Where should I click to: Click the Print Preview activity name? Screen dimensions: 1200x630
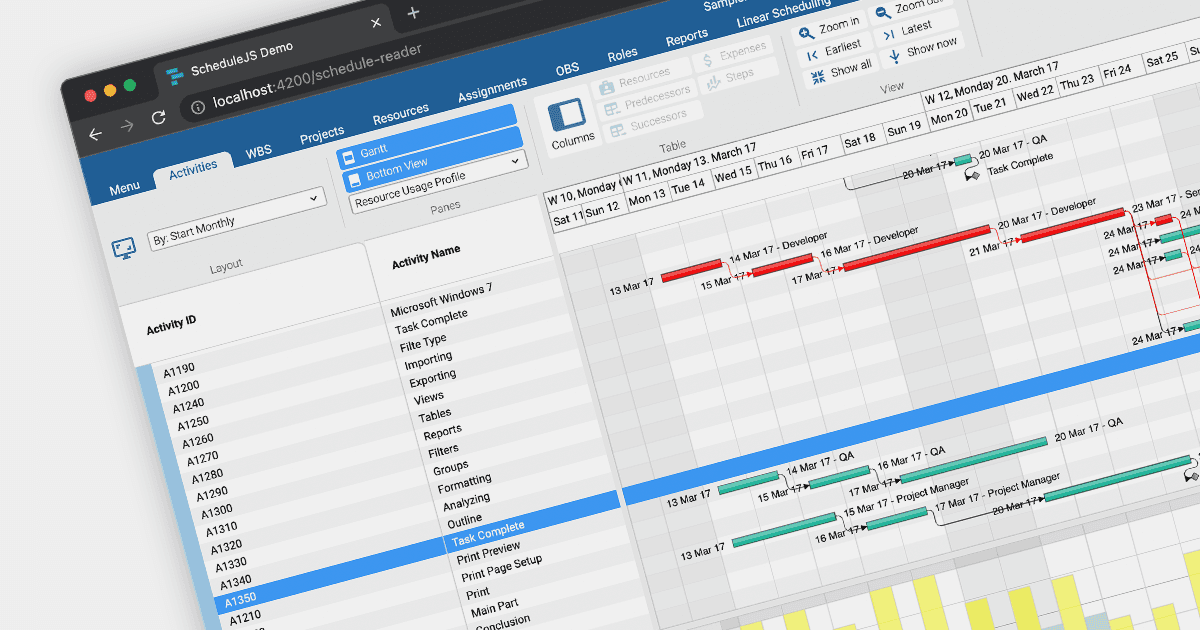[489, 552]
